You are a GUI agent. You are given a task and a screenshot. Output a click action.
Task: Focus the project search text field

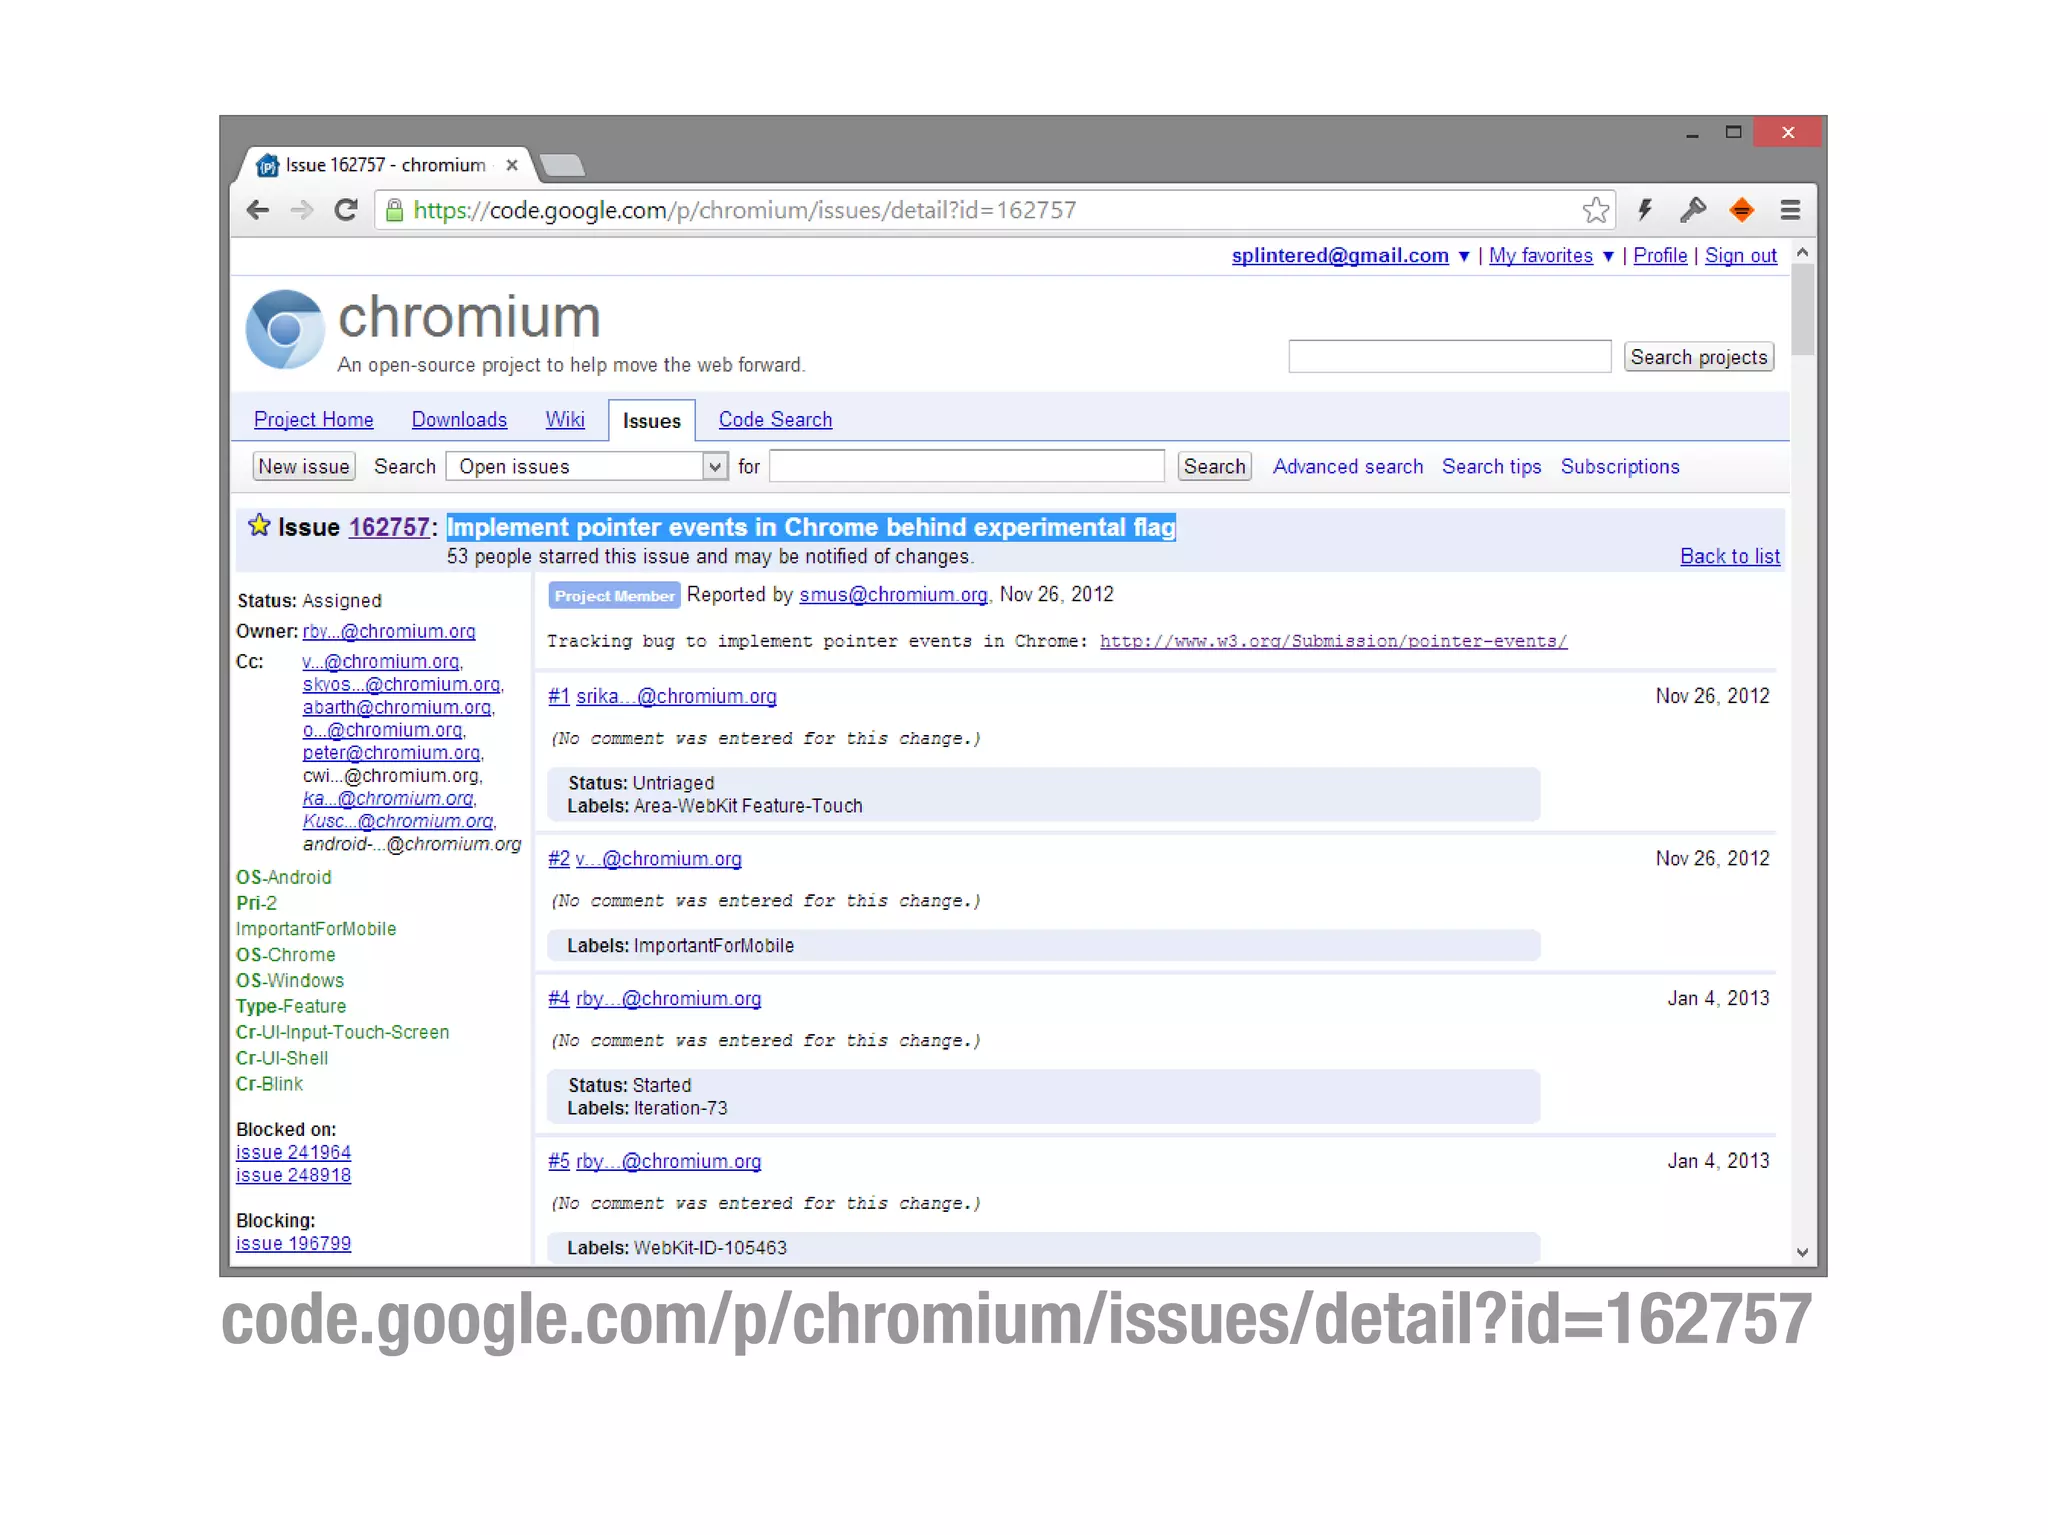(x=1450, y=357)
